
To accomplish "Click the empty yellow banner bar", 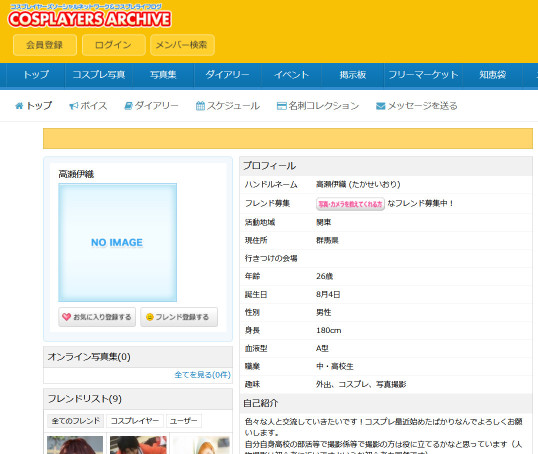I will pyautogui.click(x=288, y=139).
